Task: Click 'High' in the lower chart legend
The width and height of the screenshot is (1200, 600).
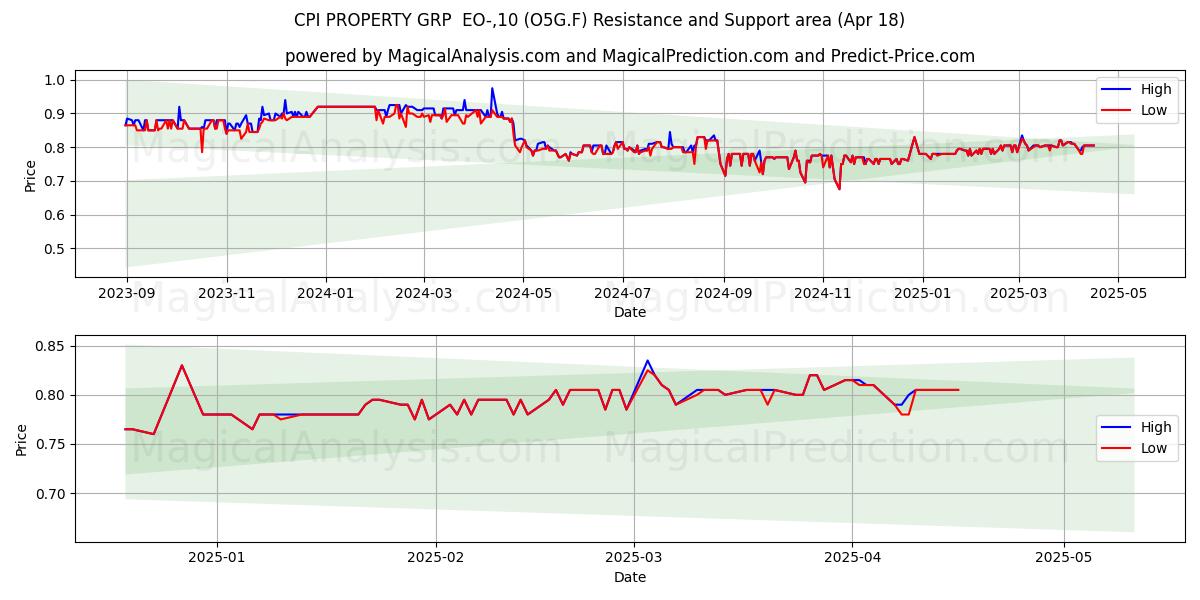Action: tap(1156, 427)
